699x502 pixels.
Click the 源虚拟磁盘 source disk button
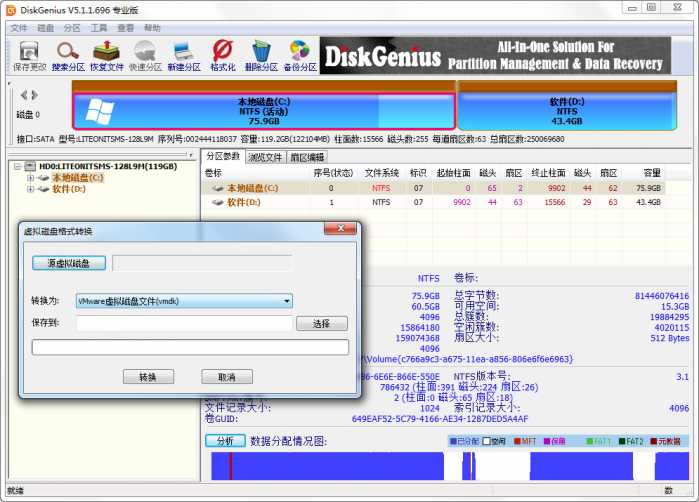point(69,263)
